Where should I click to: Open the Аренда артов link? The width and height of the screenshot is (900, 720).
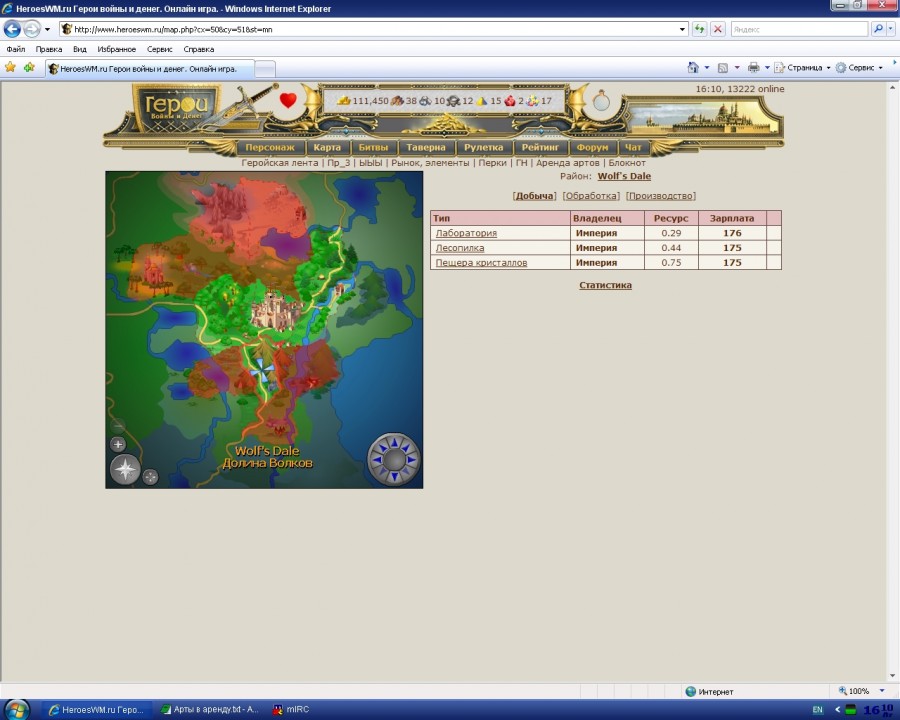click(568, 163)
